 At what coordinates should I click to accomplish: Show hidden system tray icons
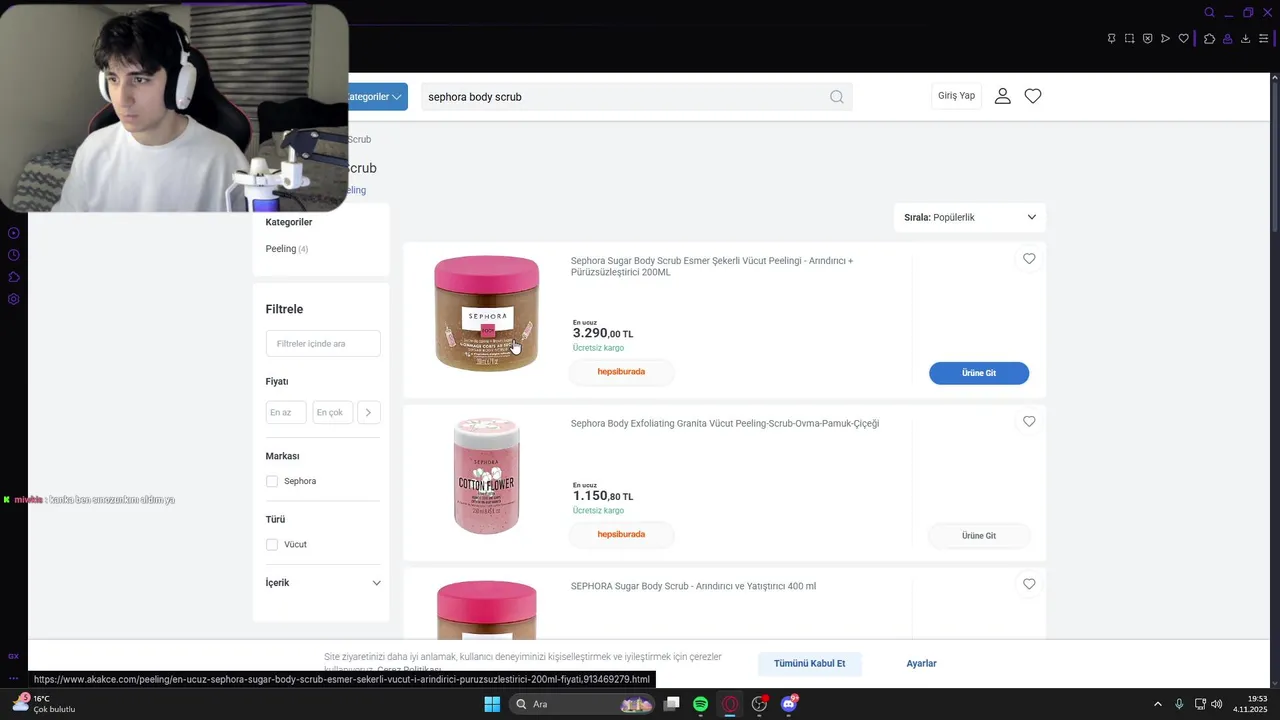point(1158,704)
